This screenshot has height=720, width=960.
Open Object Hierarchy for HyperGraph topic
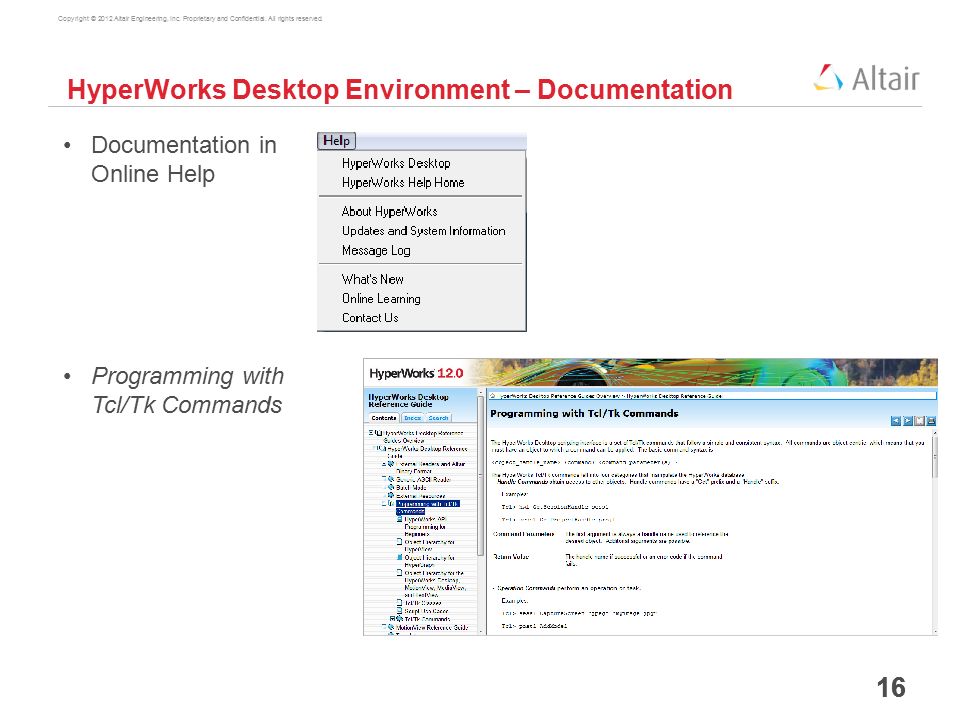tap(429, 561)
